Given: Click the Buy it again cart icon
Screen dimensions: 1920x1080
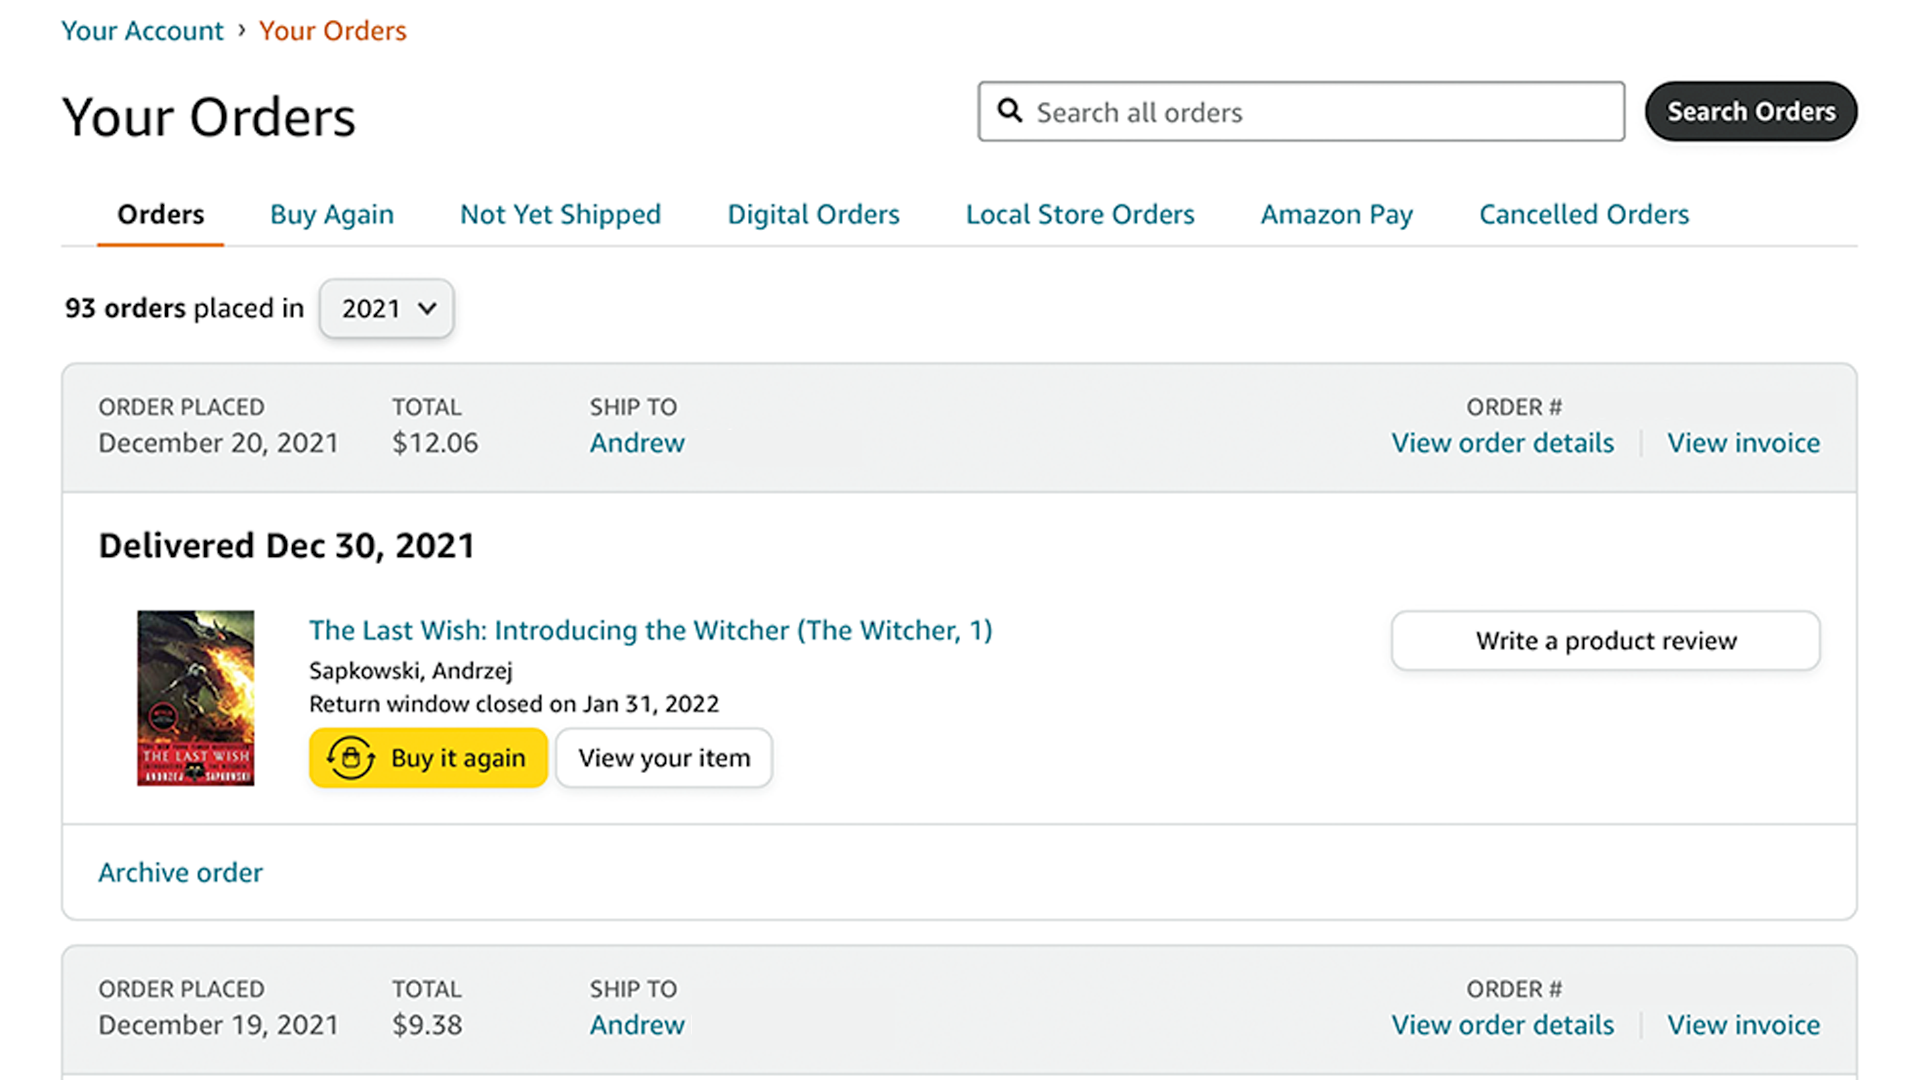Looking at the screenshot, I should click(351, 758).
